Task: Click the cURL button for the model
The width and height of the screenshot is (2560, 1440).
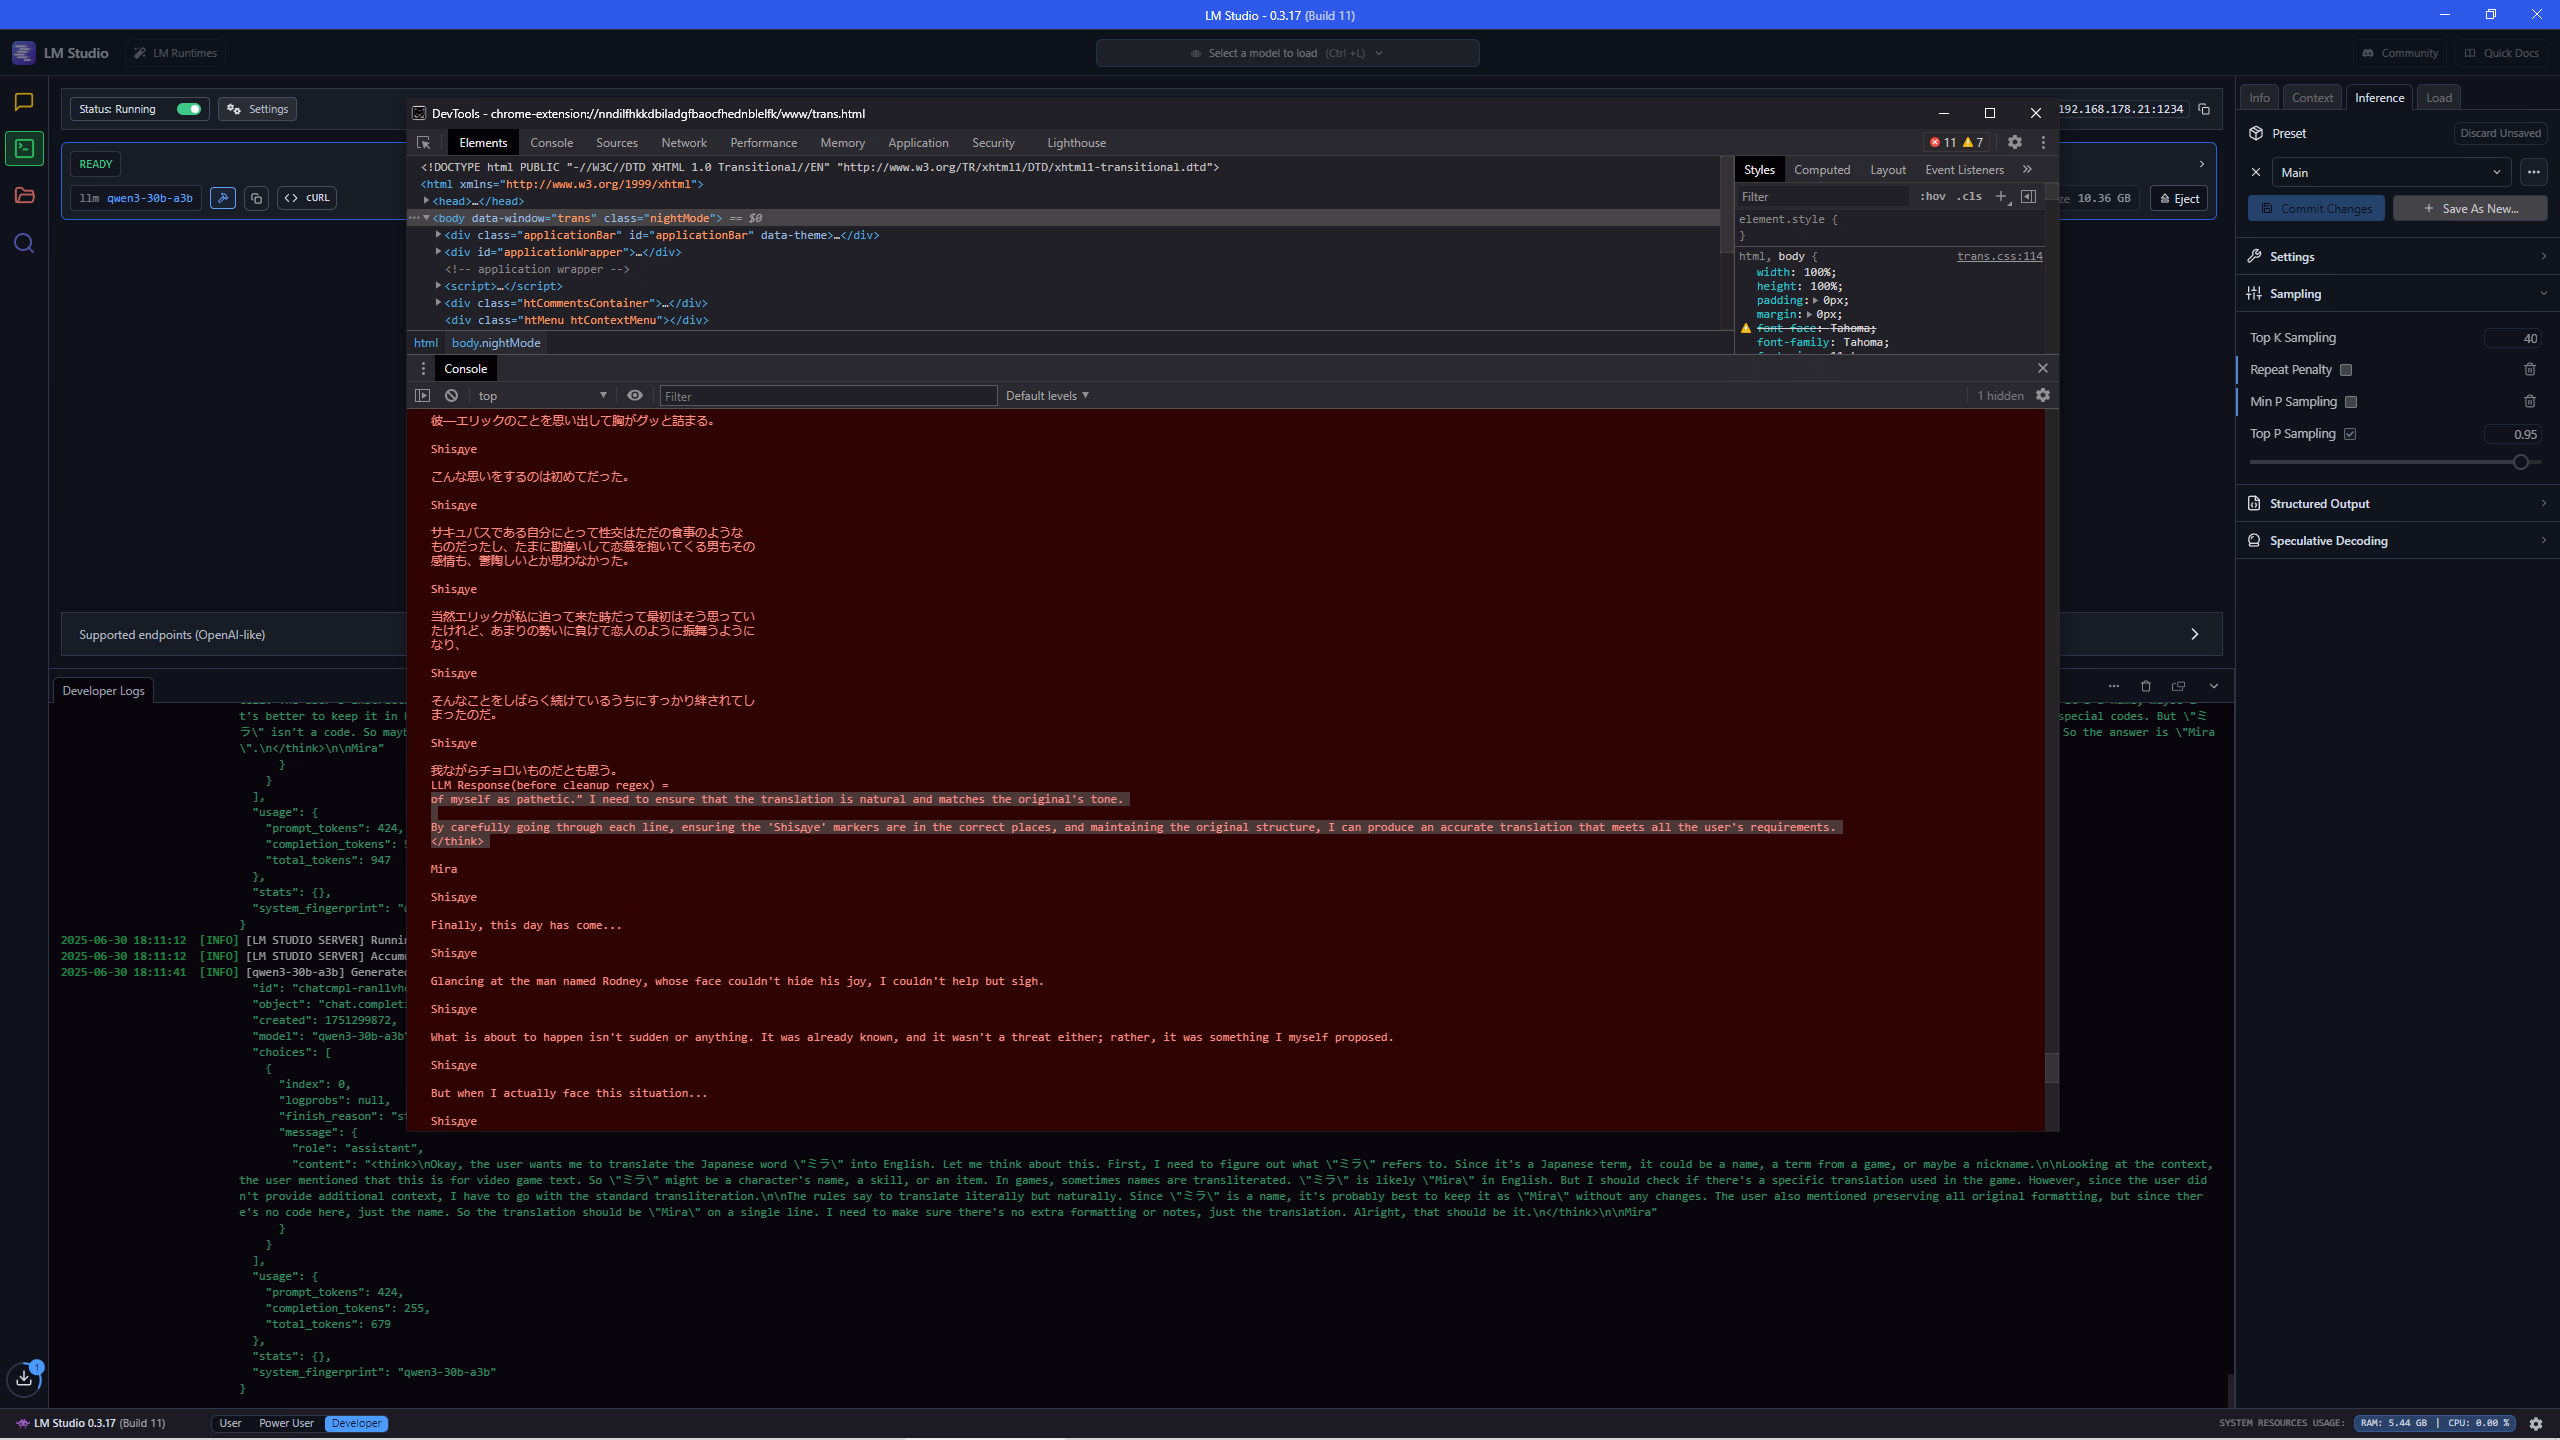Action: (307, 198)
